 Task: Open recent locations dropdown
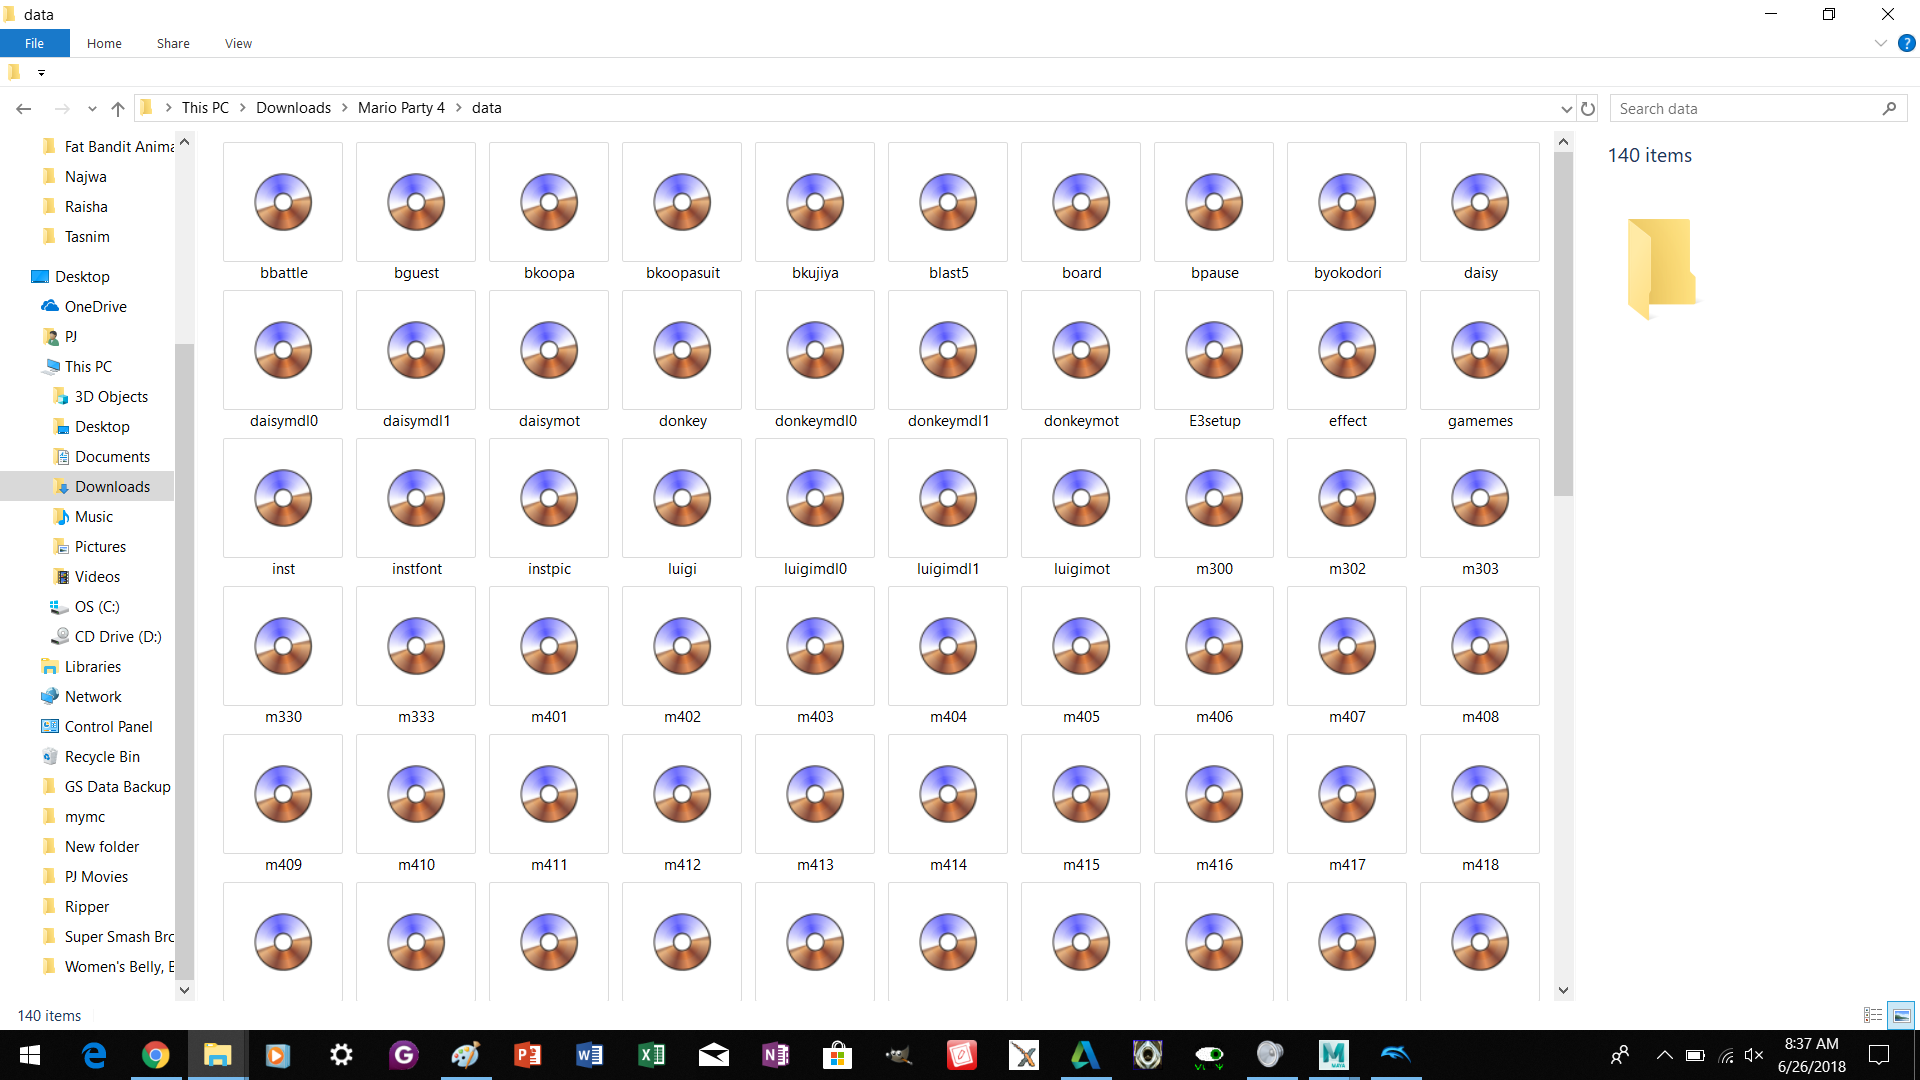(x=92, y=108)
